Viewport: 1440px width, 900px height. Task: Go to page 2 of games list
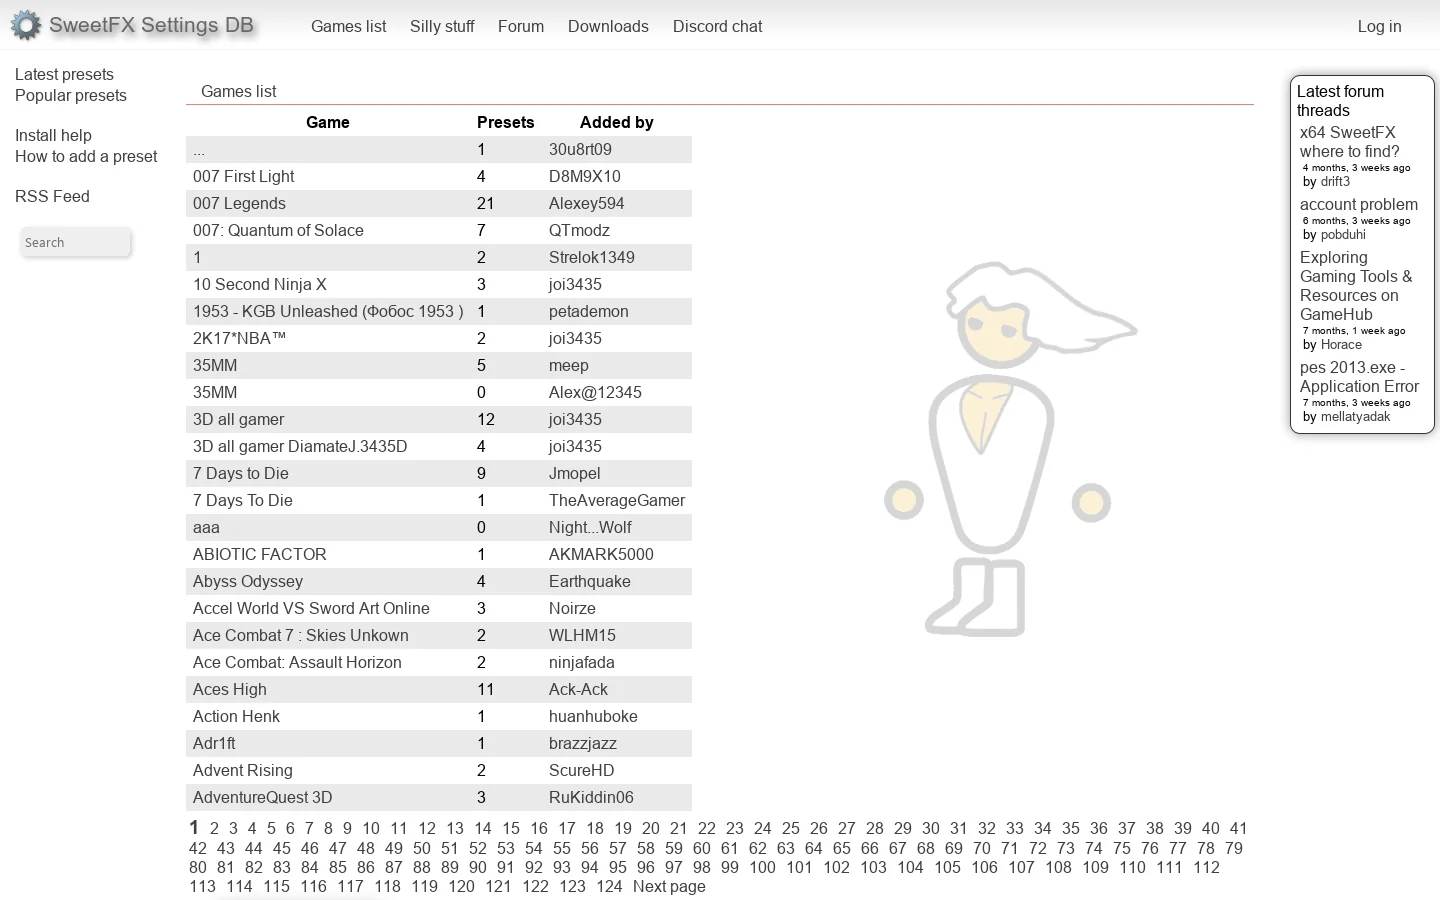(x=214, y=828)
